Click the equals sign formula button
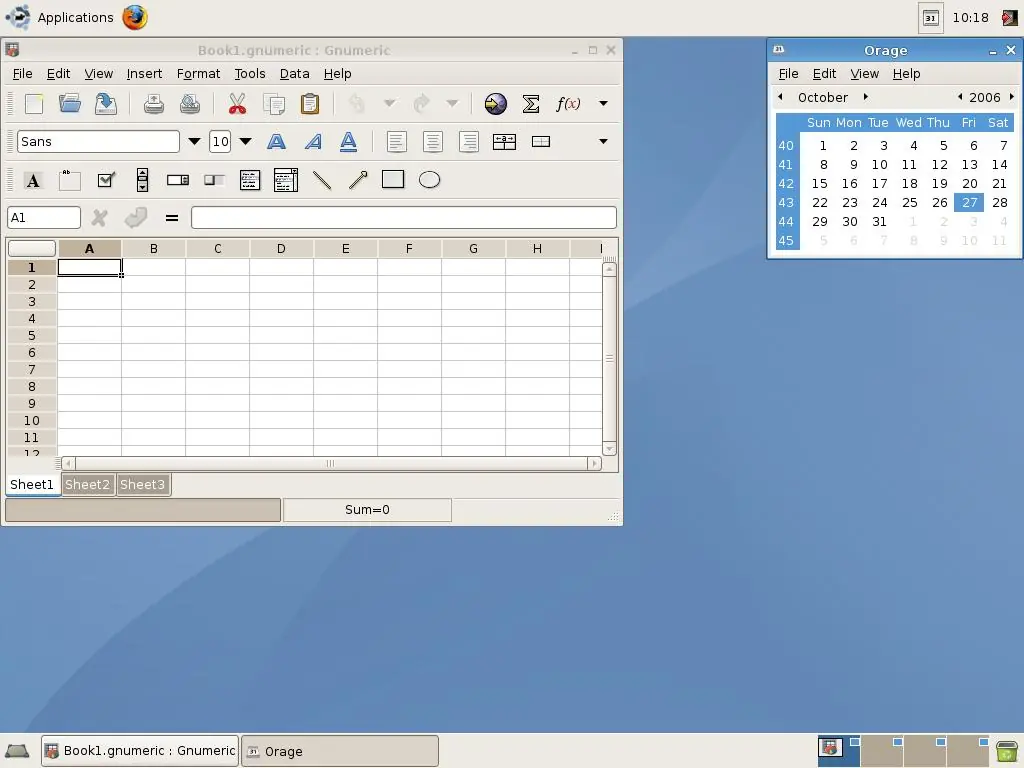 tap(172, 218)
